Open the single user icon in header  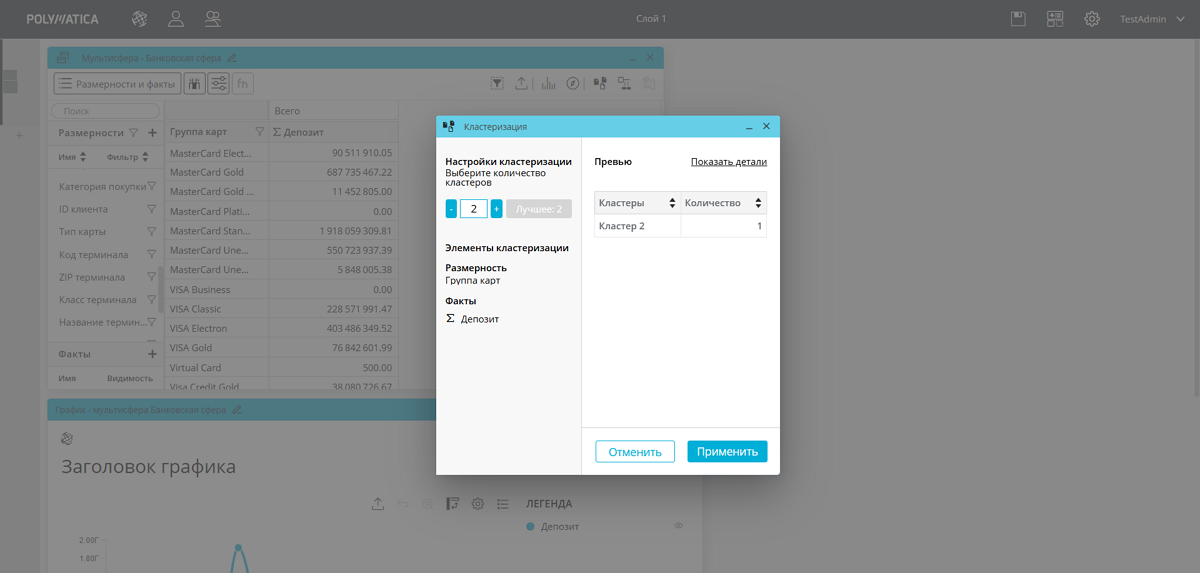click(x=176, y=19)
